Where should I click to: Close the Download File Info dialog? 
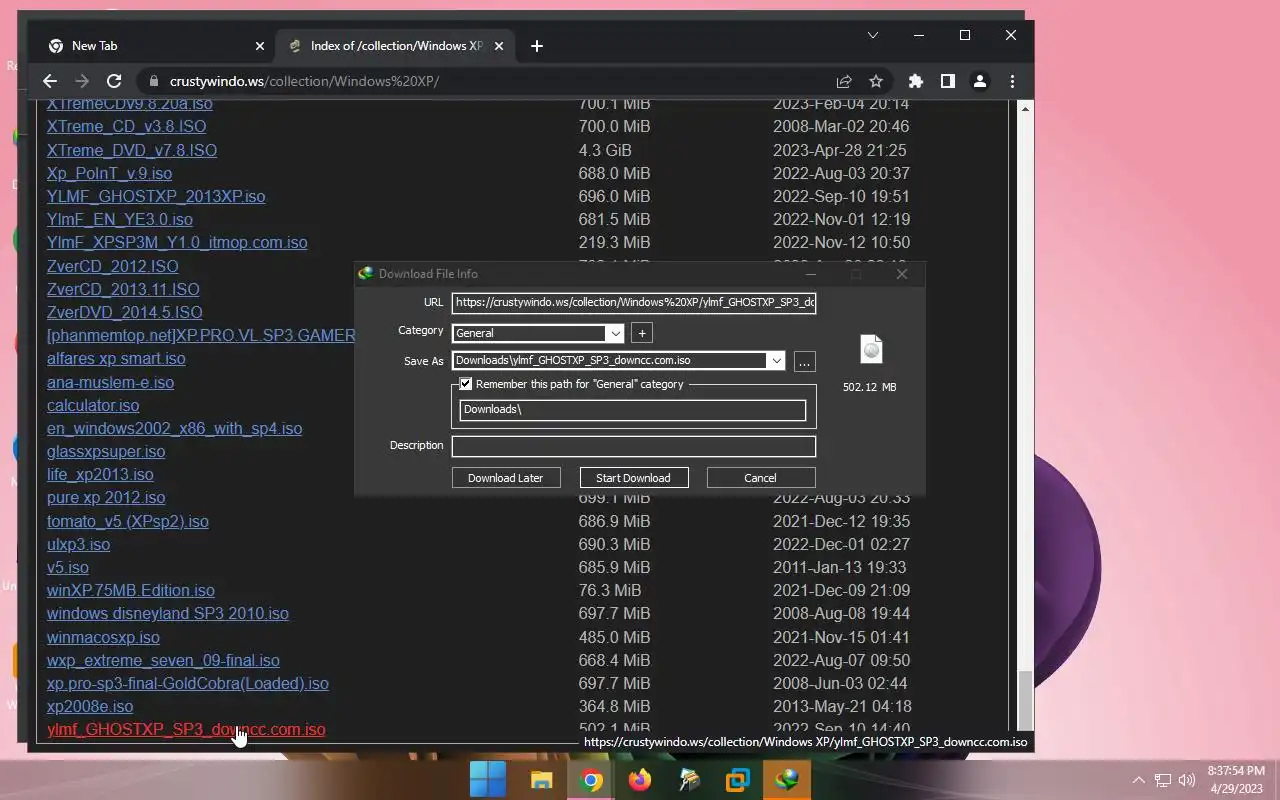902,274
